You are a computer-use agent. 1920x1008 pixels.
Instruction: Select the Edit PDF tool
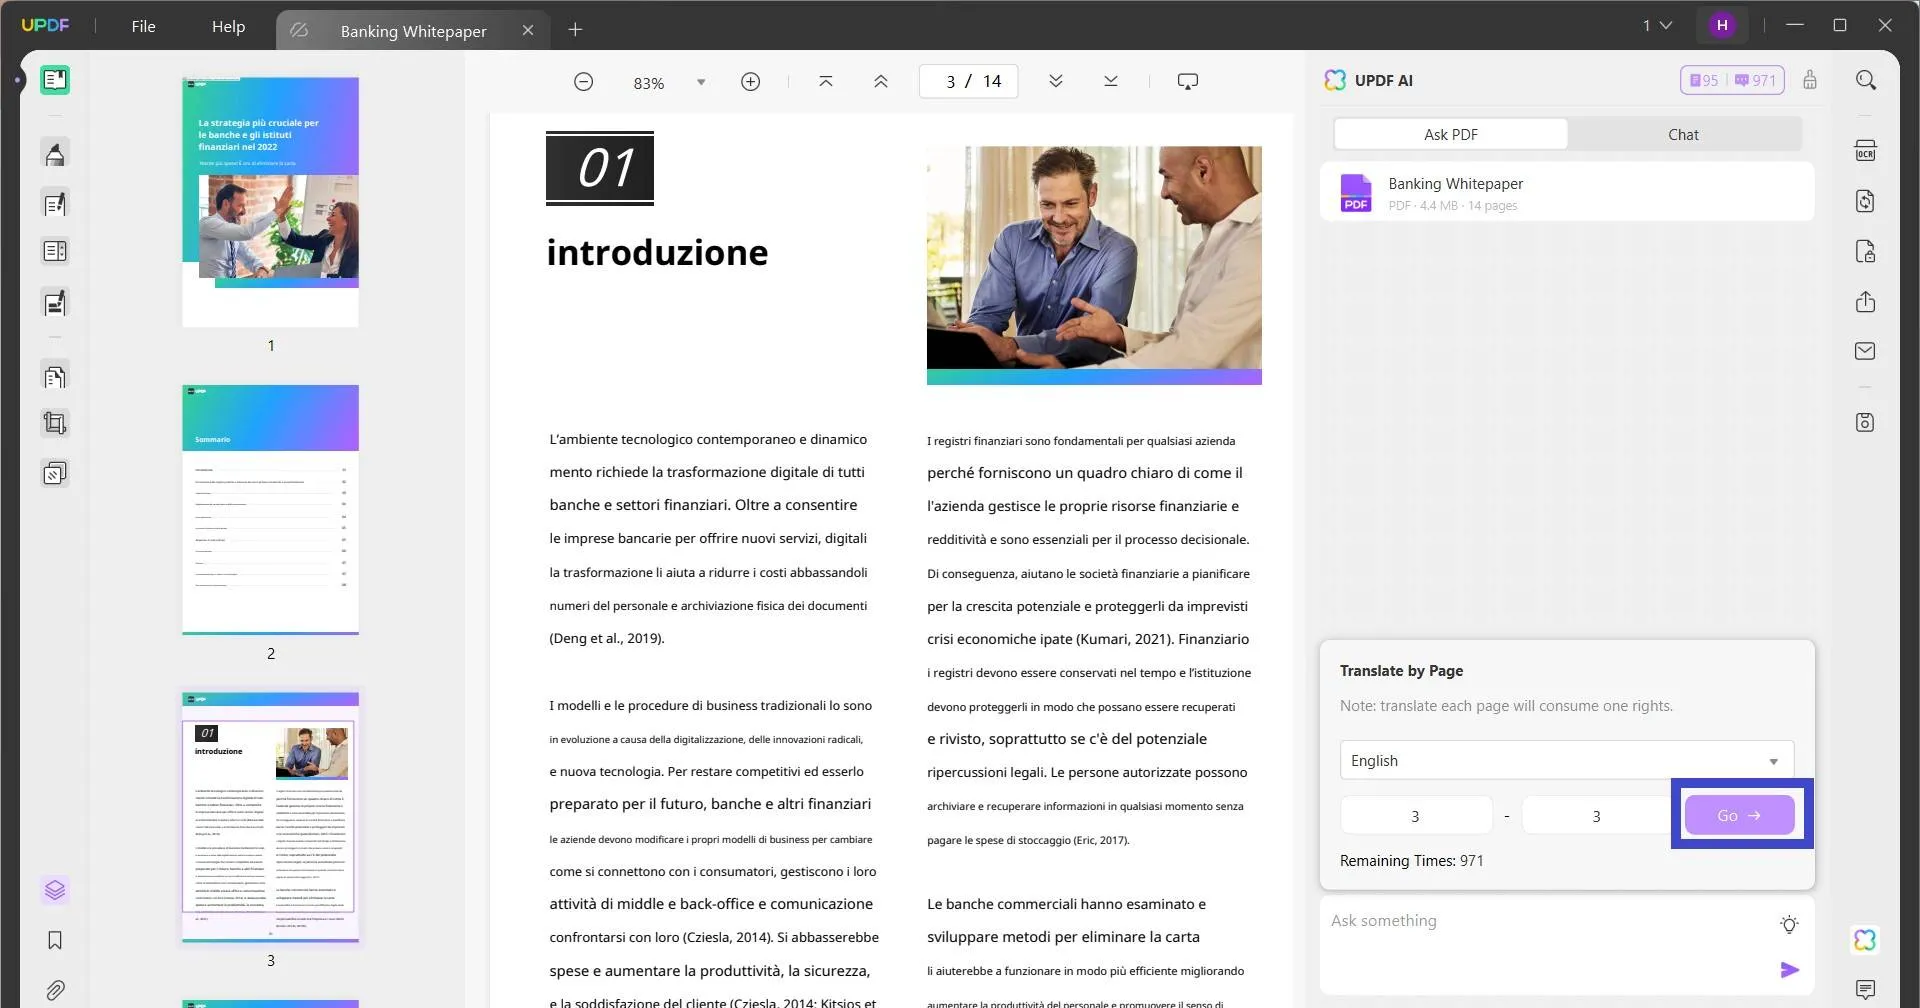(55, 203)
